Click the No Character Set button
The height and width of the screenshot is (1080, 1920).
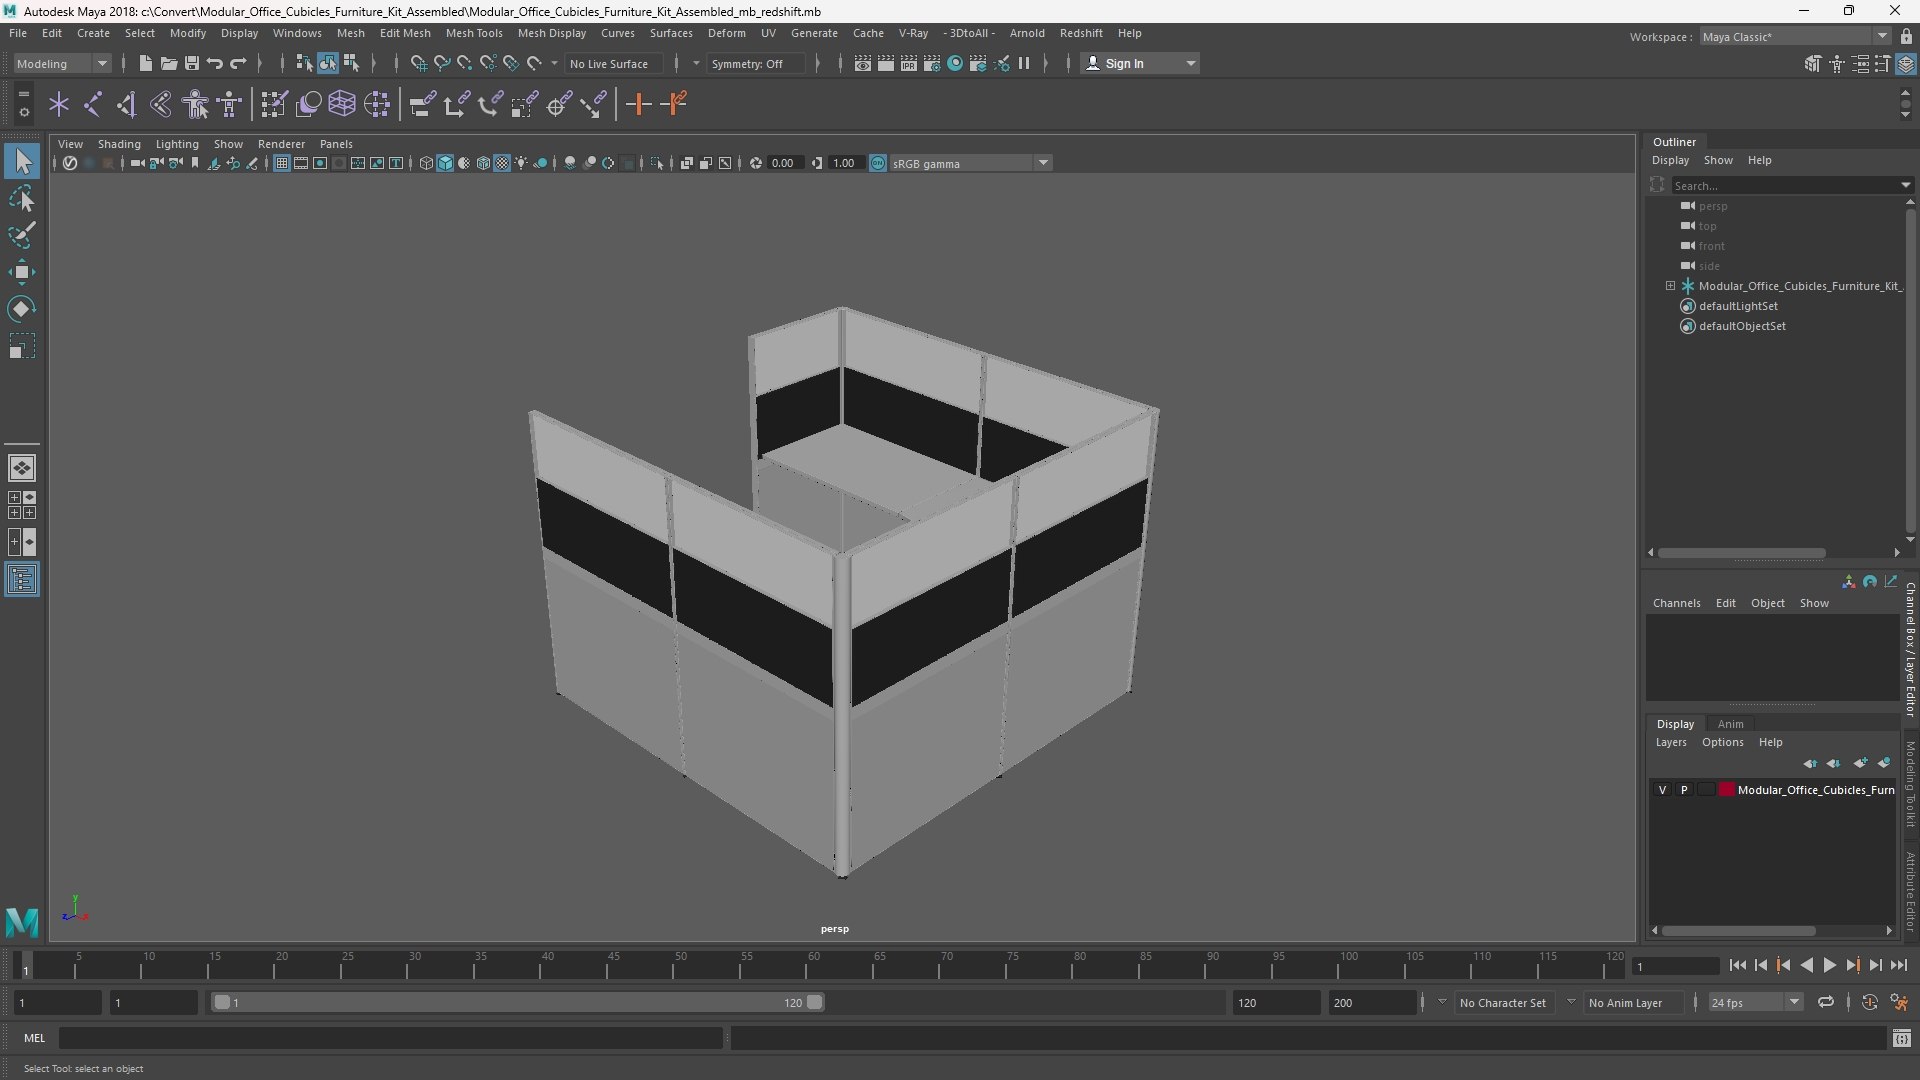1503,1002
